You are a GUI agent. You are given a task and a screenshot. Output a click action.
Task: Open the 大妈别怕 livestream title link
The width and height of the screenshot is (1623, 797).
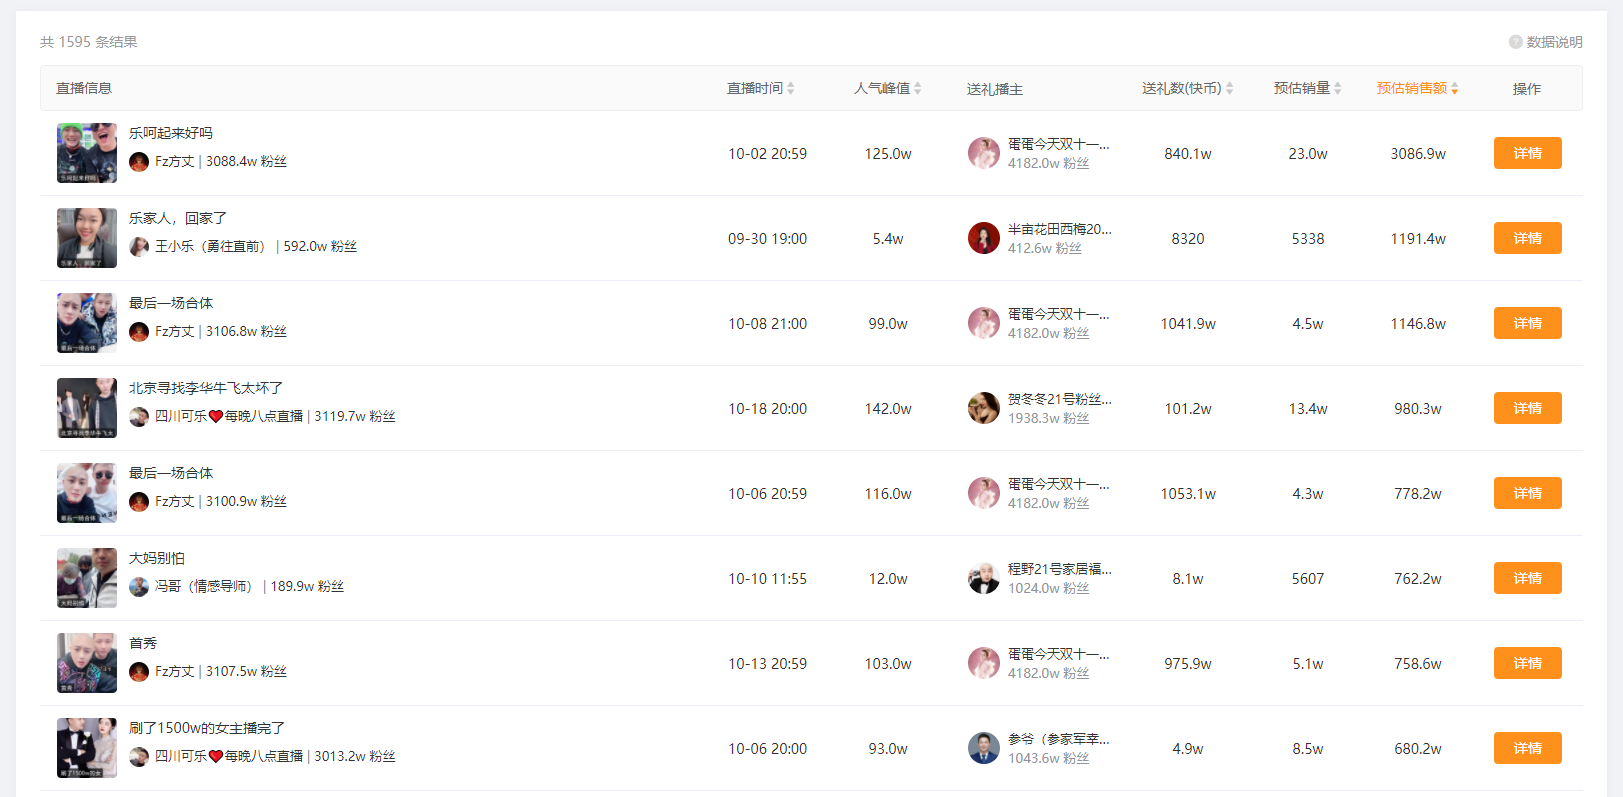[x=157, y=558]
